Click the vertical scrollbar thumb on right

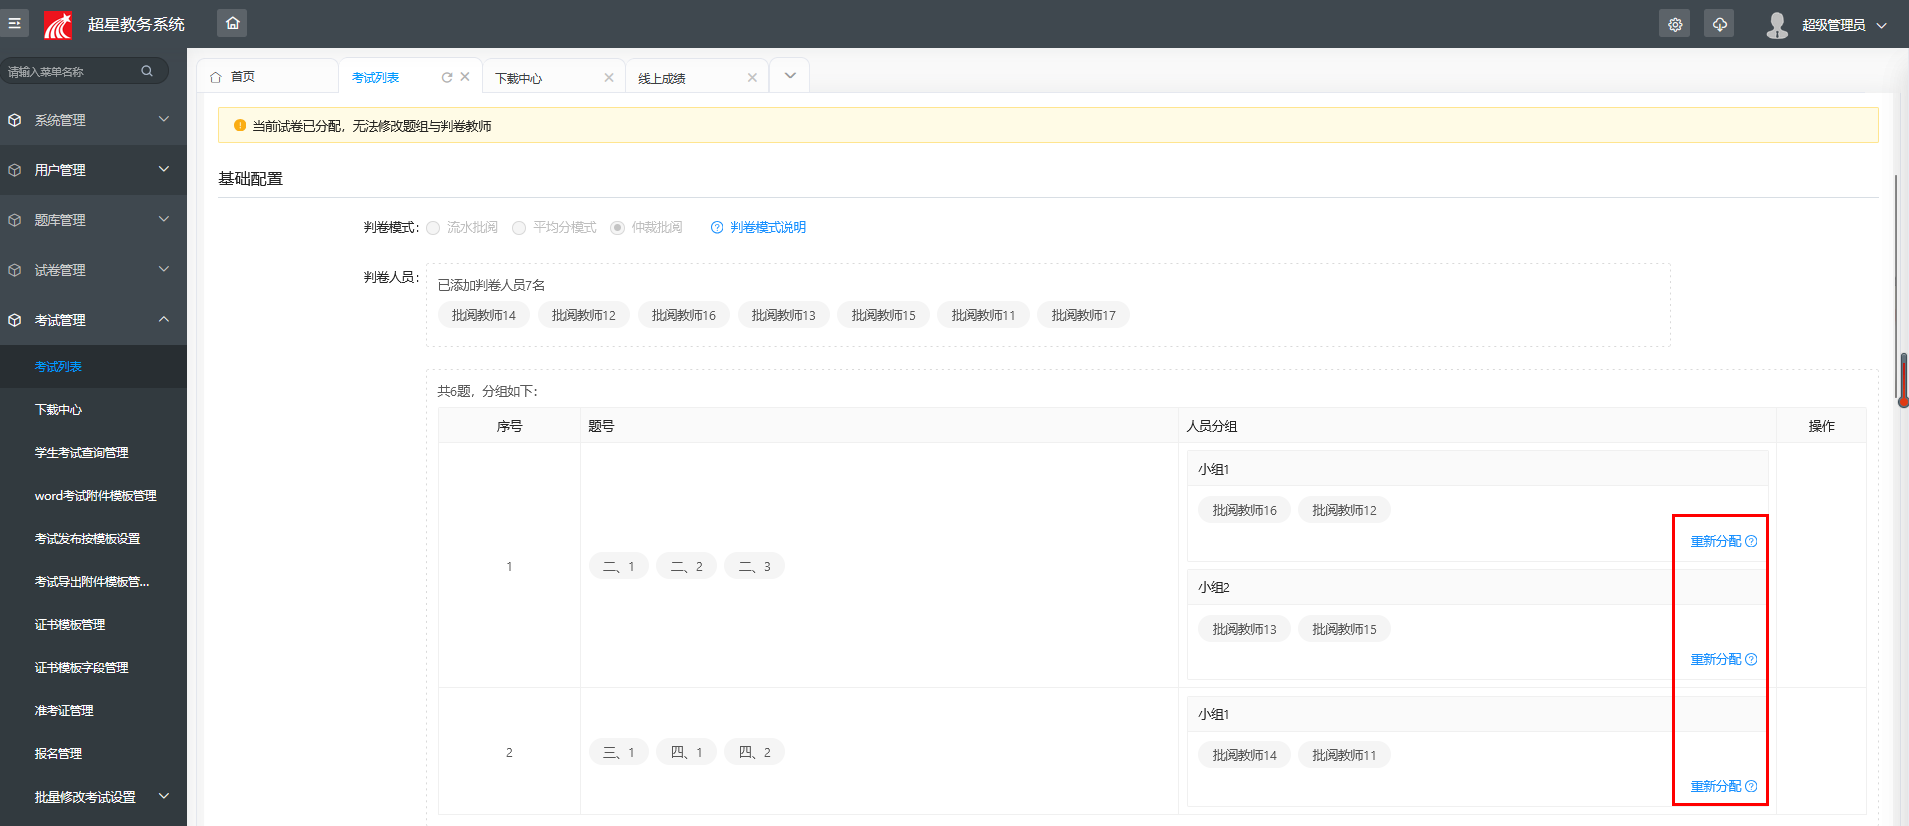pos(1902,380)
